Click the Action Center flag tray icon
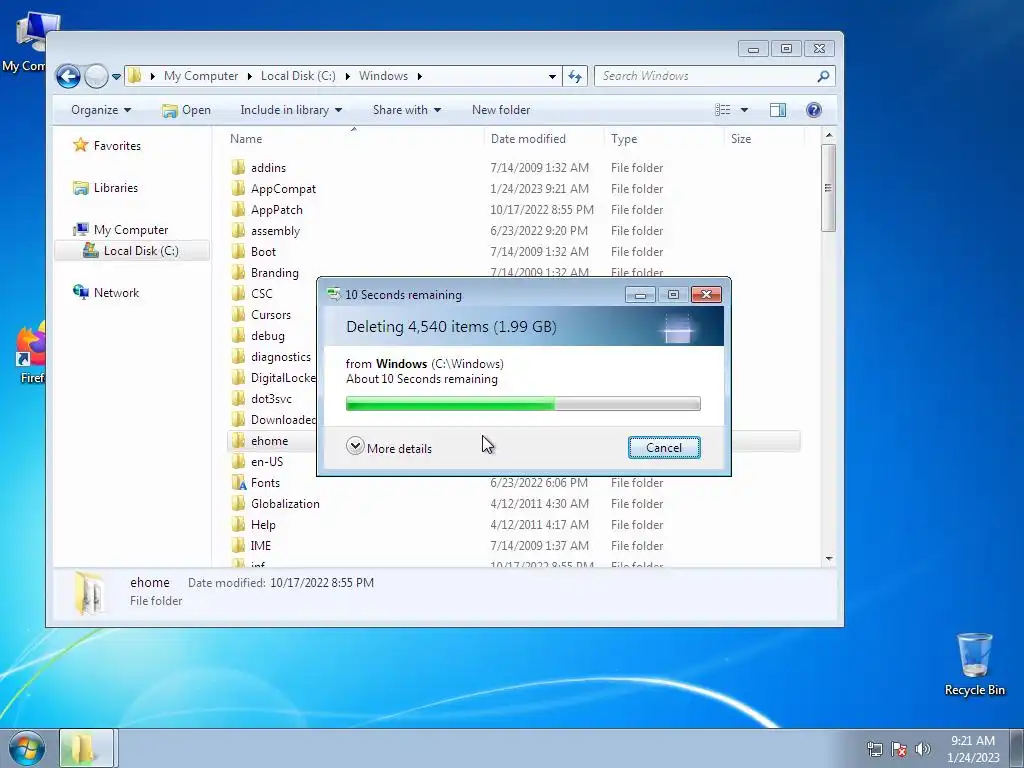 pyautogui.click(x=899, y=748)
